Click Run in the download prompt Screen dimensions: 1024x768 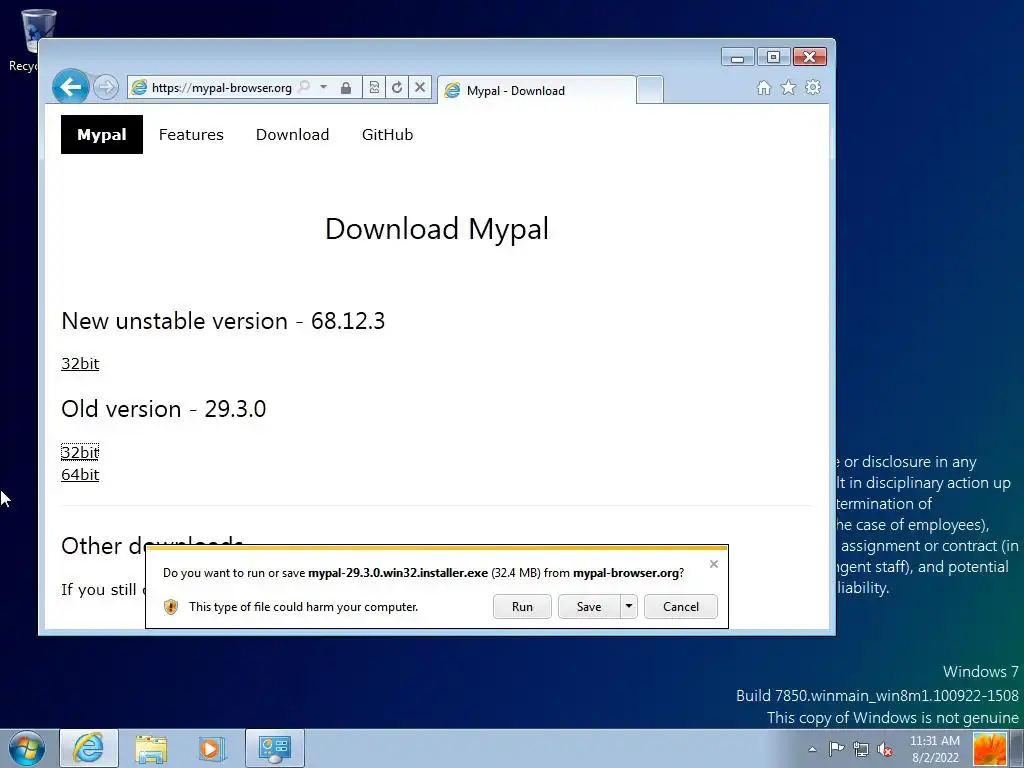click(522, 607)
